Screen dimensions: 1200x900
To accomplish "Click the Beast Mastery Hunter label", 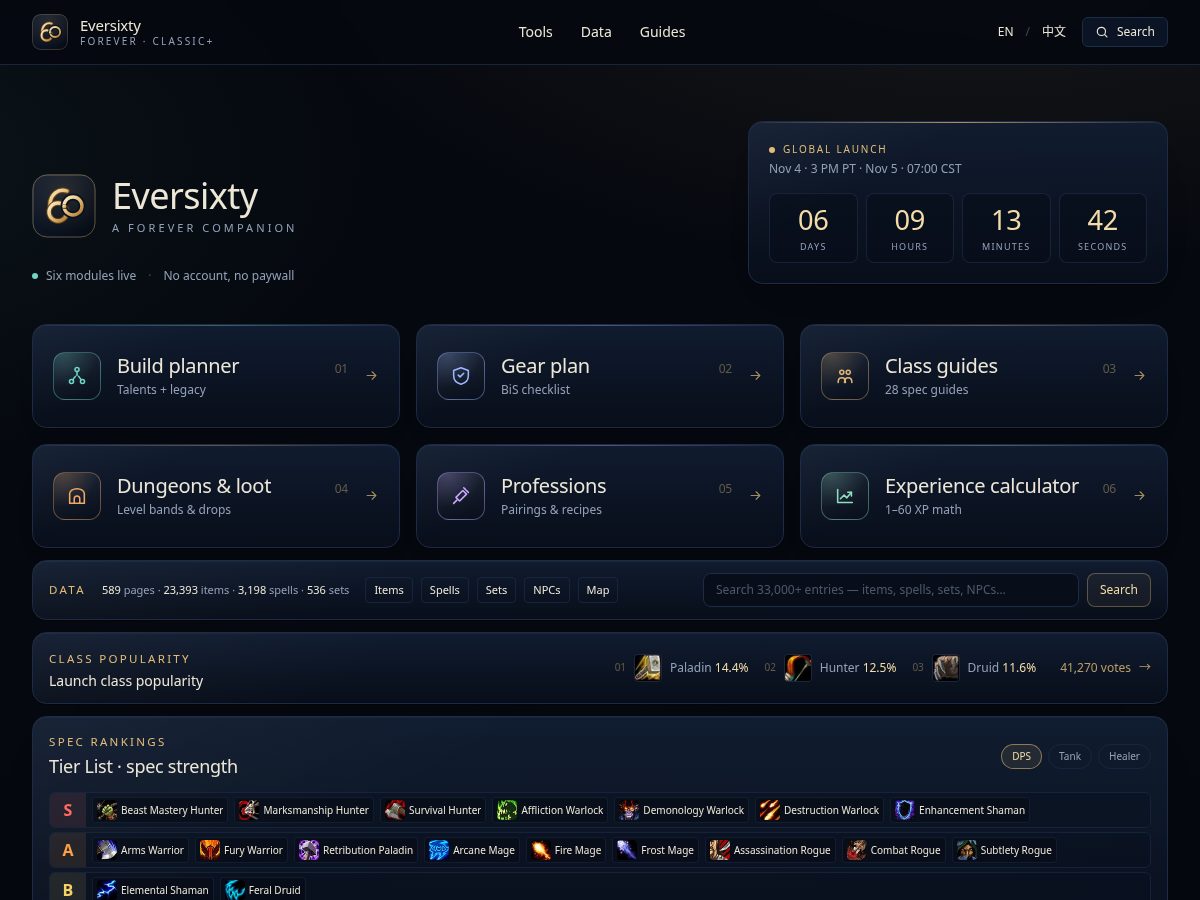I will tap(172, 810).
